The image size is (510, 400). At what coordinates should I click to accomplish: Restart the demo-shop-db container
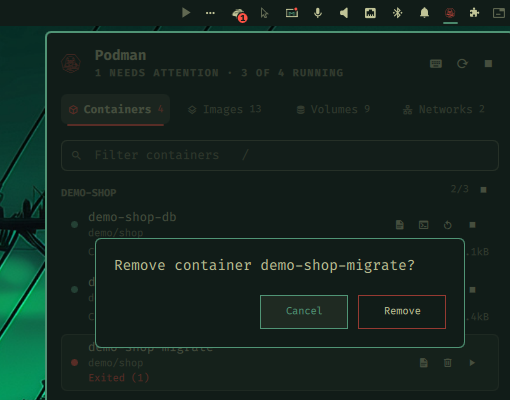click(448, 225)
